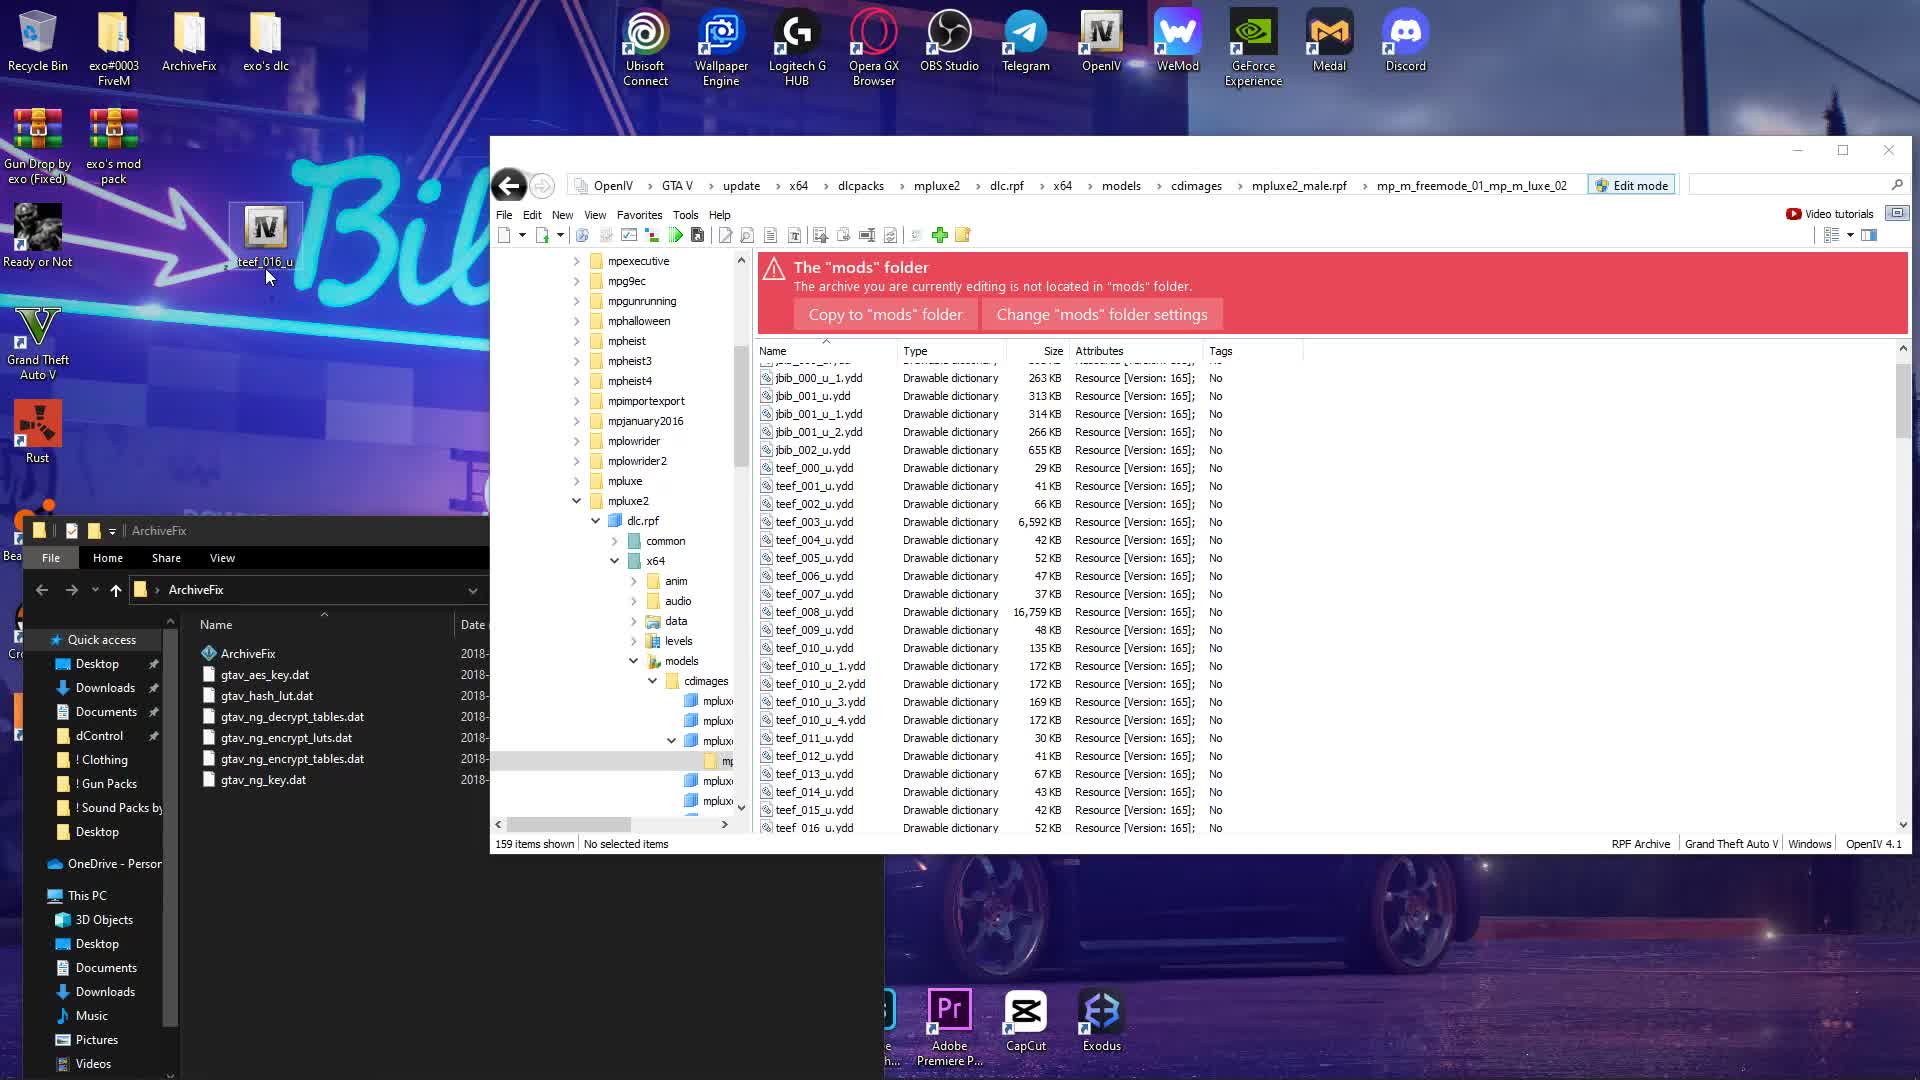Click the back arrow navigation button
This screenshot has width=1920, height=1080.
coord(509,185)
